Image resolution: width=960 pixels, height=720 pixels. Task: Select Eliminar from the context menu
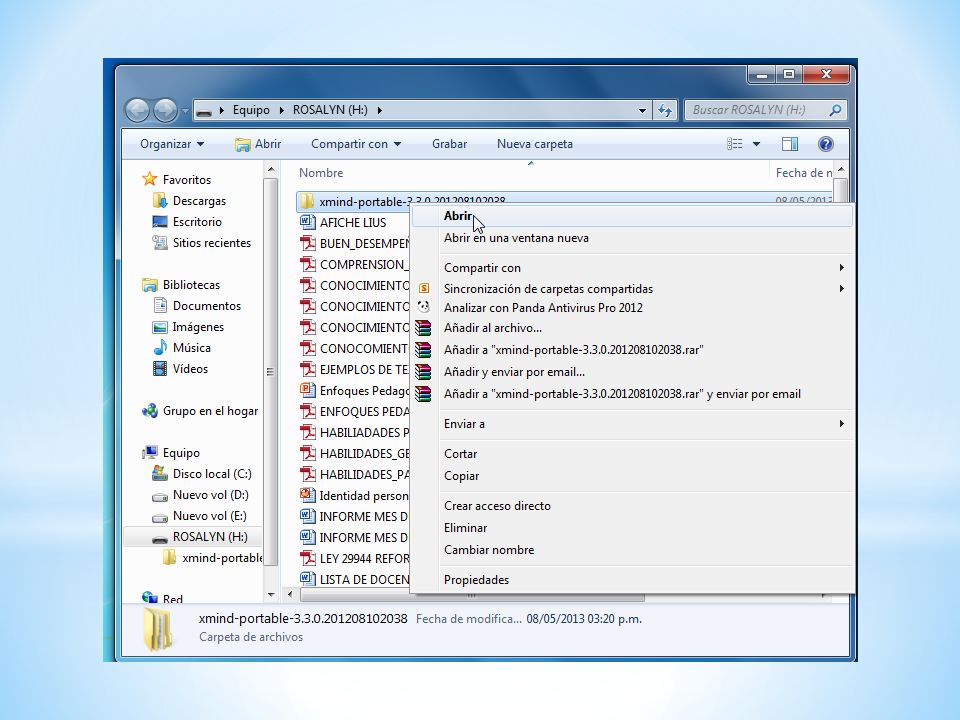[x=632, y=528]
